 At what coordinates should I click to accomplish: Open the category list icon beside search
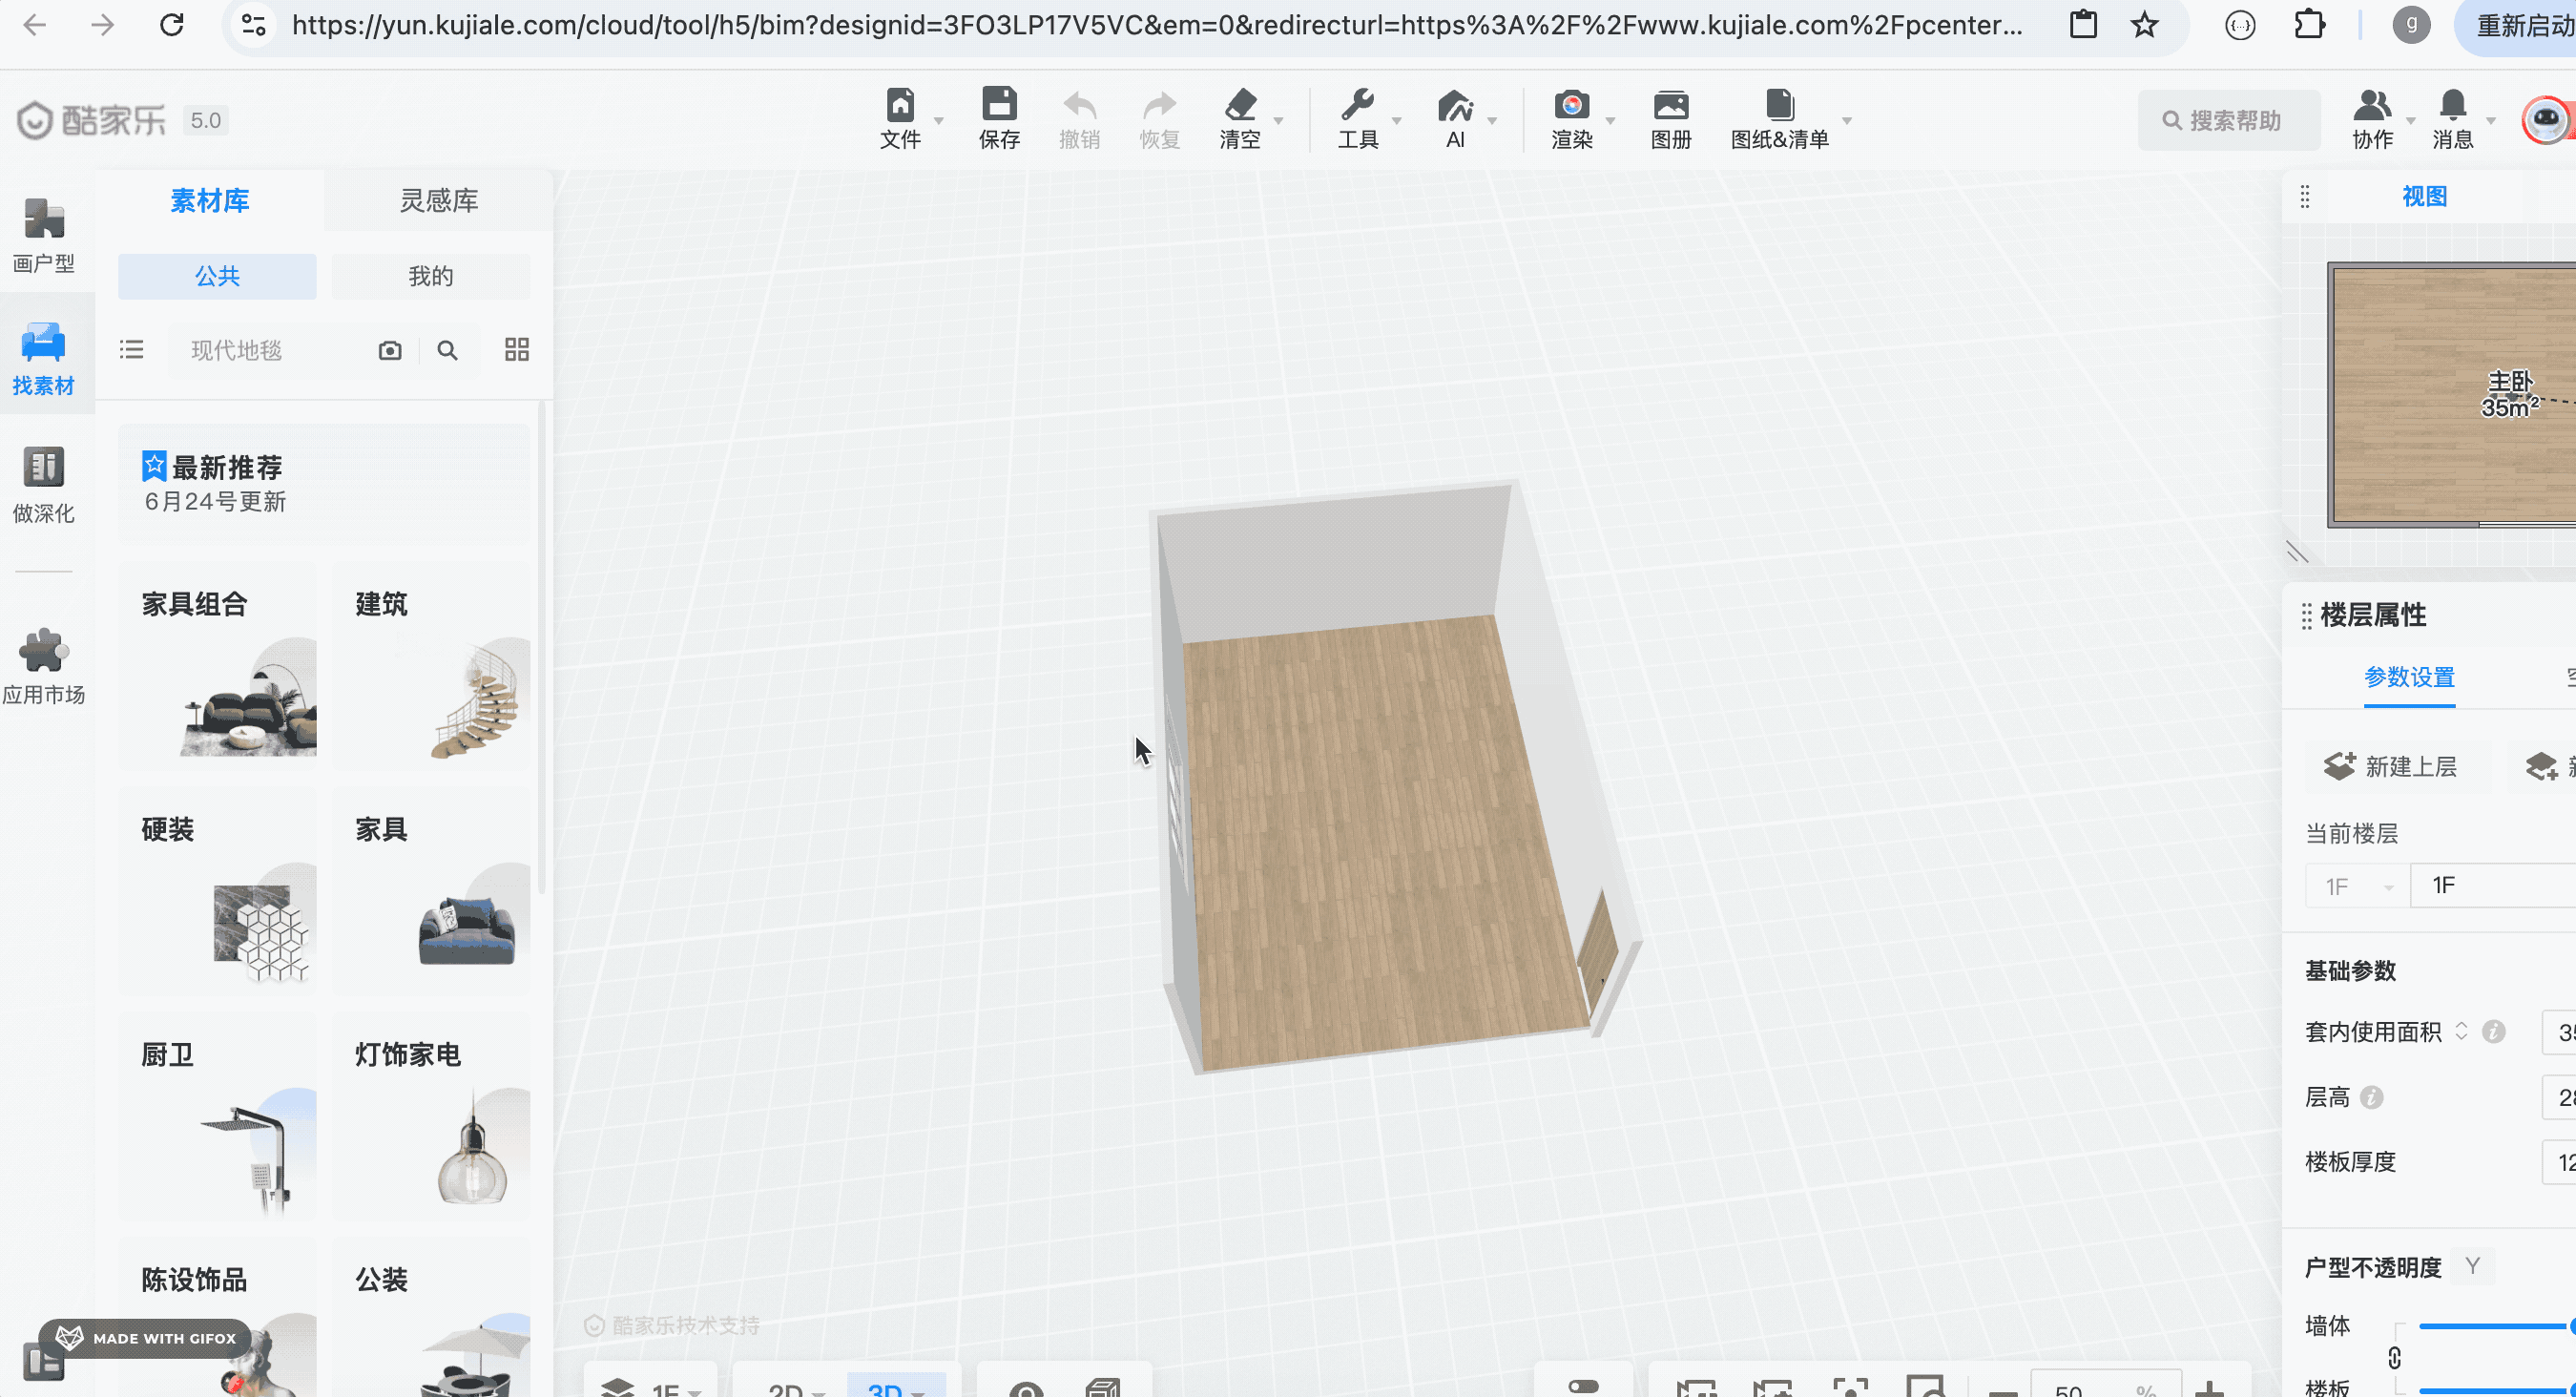point(132,349)
